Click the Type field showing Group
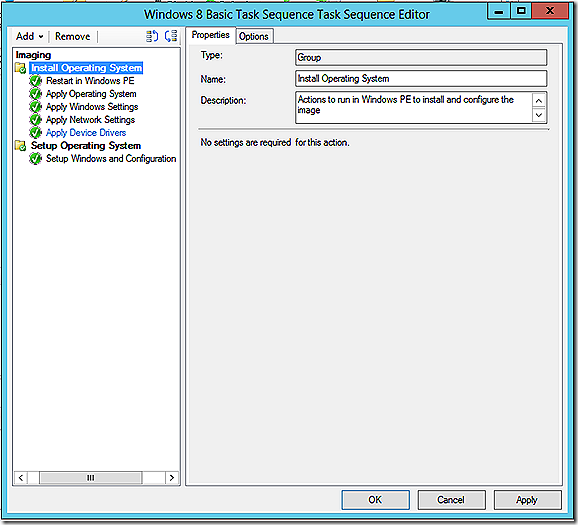This screenshot has width=578, height=525. pyautogui.click(x=421, y=58)
